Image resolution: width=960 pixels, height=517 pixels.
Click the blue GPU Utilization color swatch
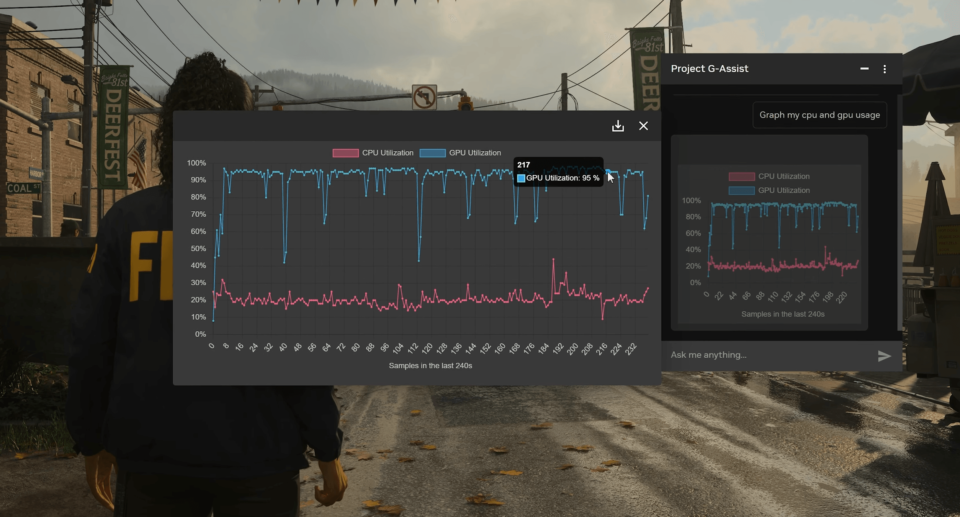pyautogui.click(x=433, y=153)
